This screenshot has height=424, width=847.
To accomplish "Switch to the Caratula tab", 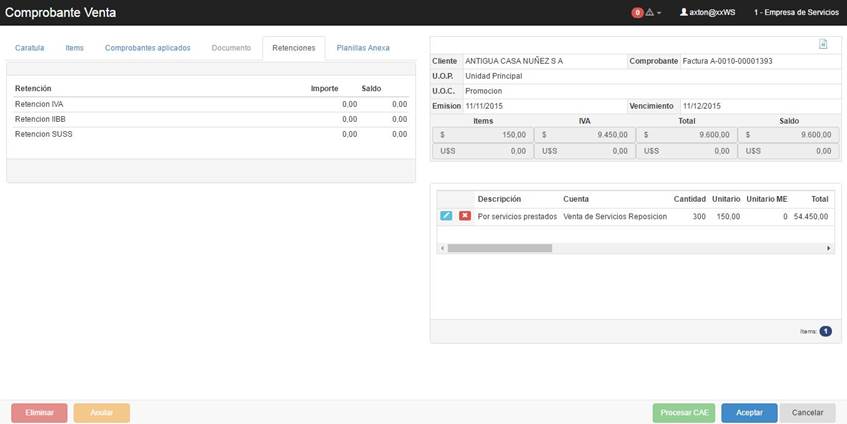I will [x=29, y=48].
